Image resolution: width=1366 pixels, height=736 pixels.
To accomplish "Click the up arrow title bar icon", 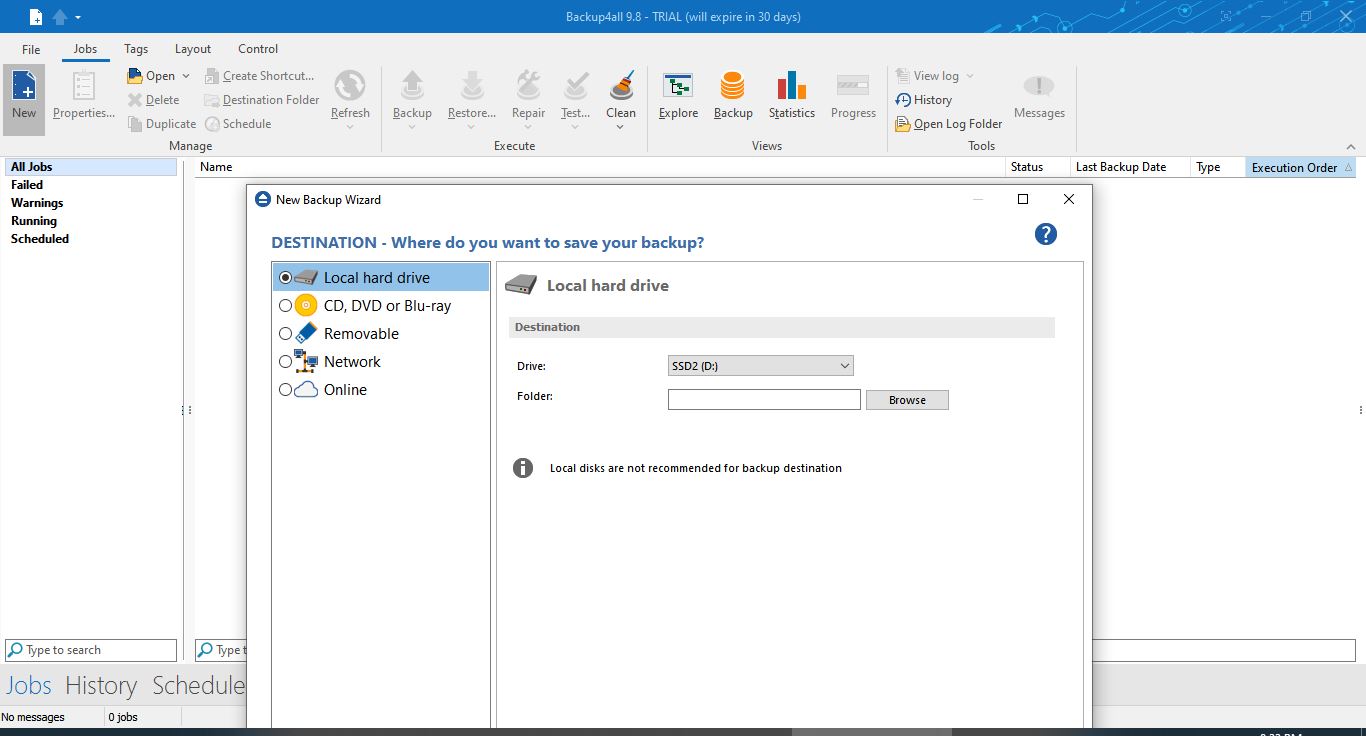I will (60, 17).
